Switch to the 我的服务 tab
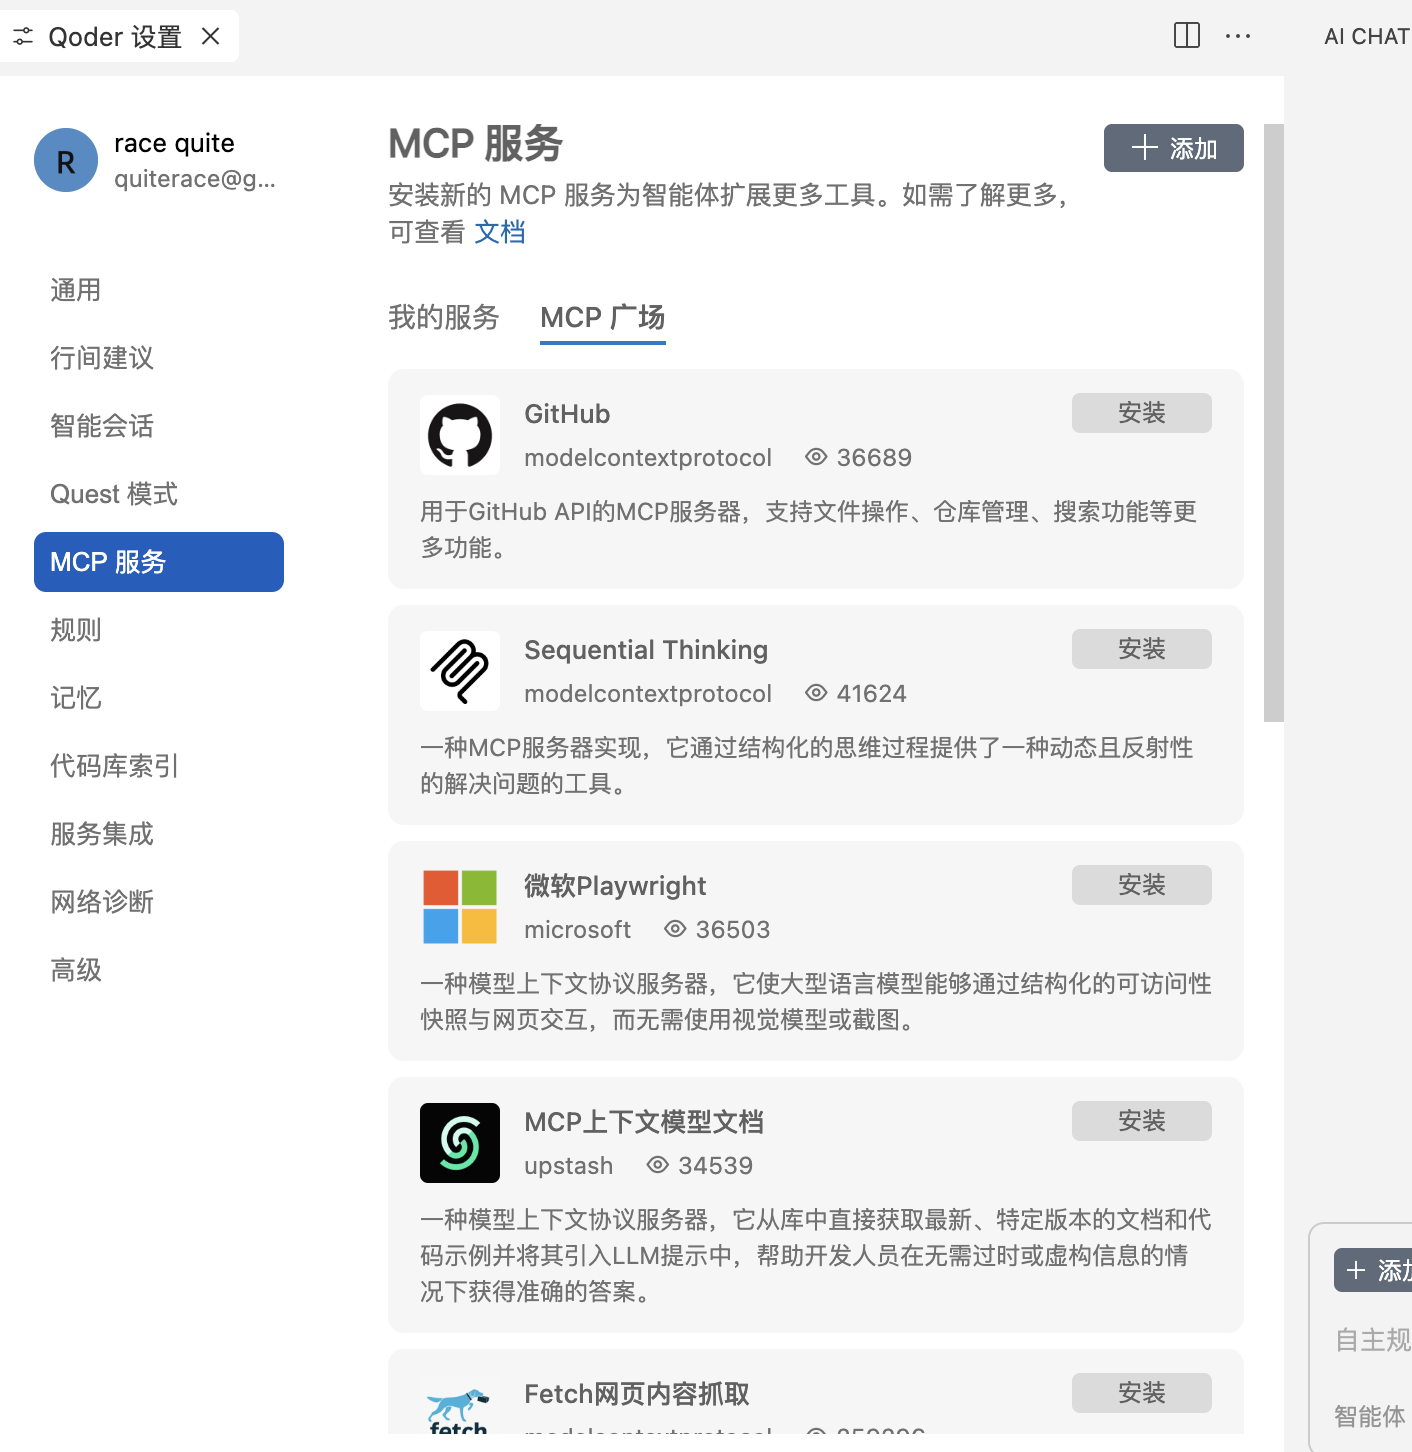 pyautogui.click(x=444, y=318)
